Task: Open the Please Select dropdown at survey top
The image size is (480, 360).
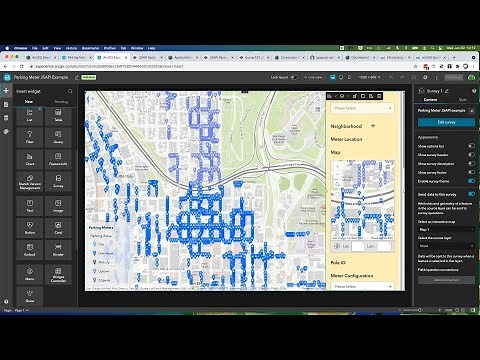Action: pos(362,108)
